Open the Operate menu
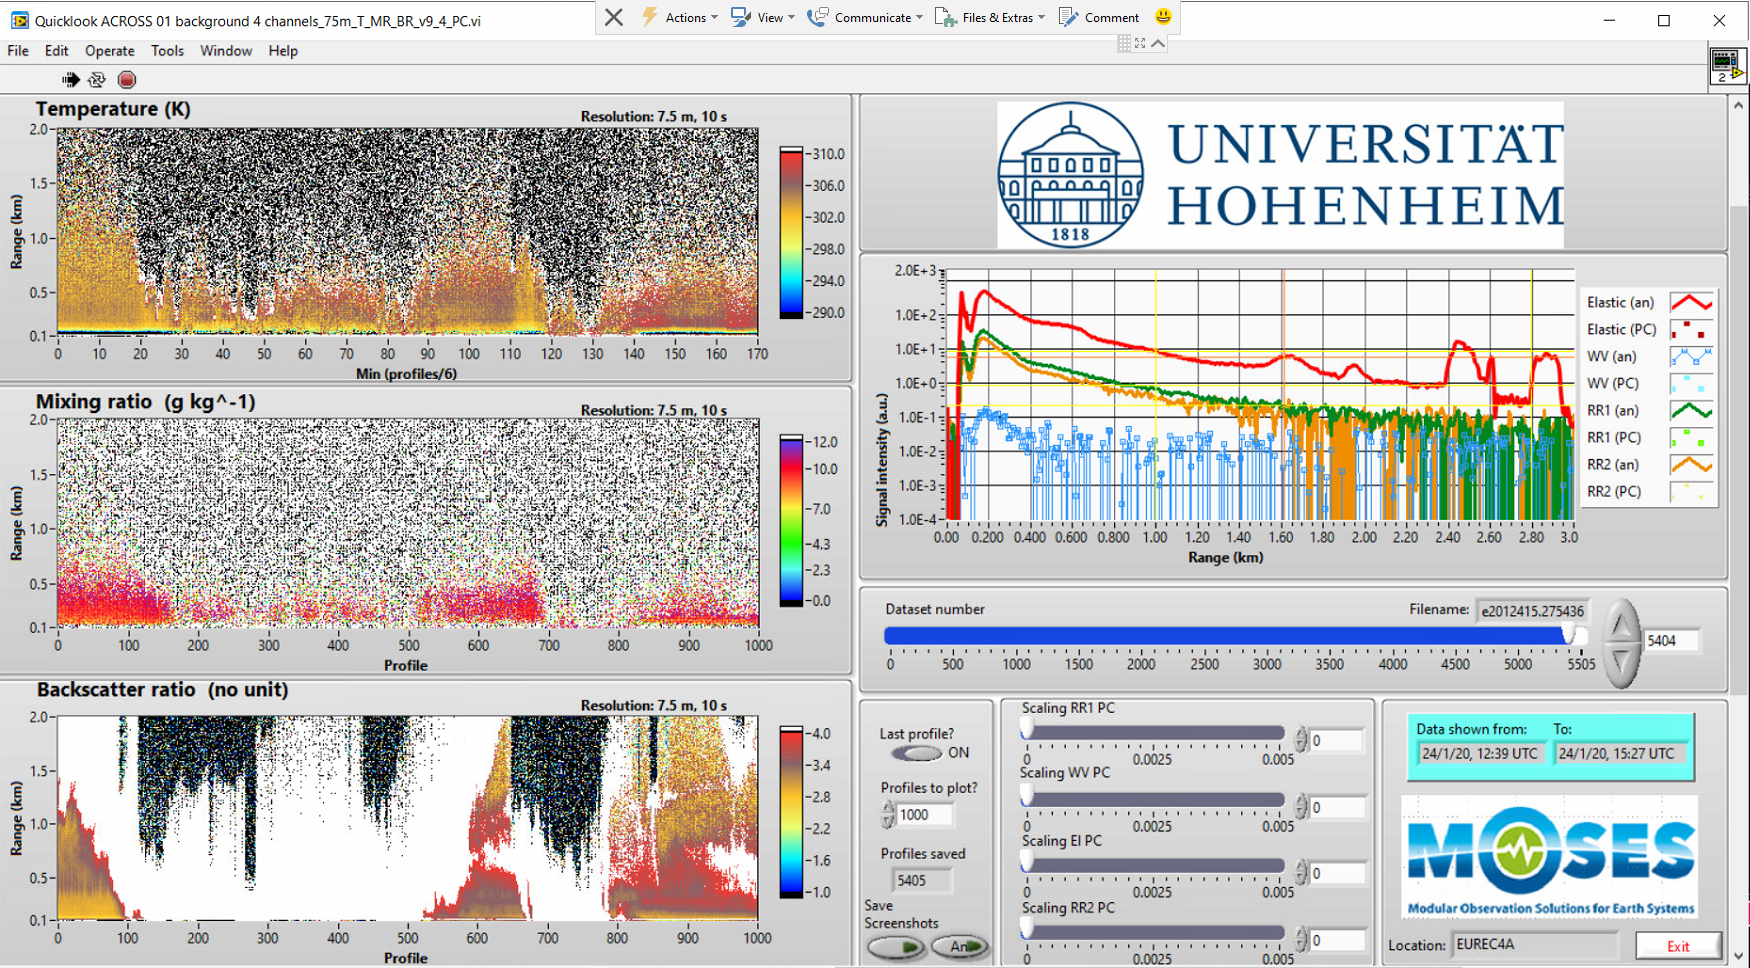Image resolution: width=1750 pixels, height=968 pixels. point(109,51)
